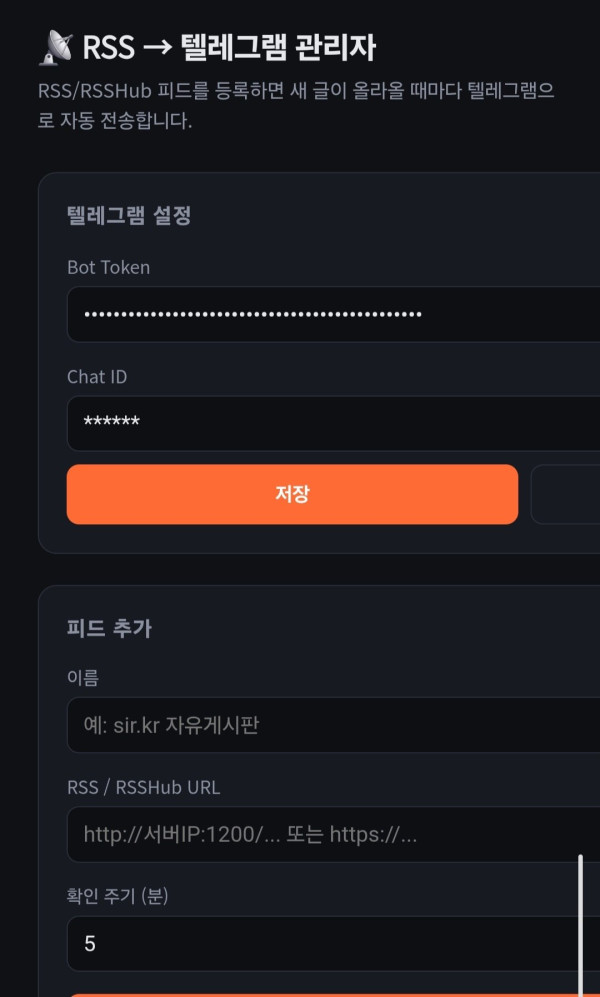Image resolution: width=600 pixels, height=997 pixels.
Task: Focus the check interval field showing 5
Action: coord(333,944)
